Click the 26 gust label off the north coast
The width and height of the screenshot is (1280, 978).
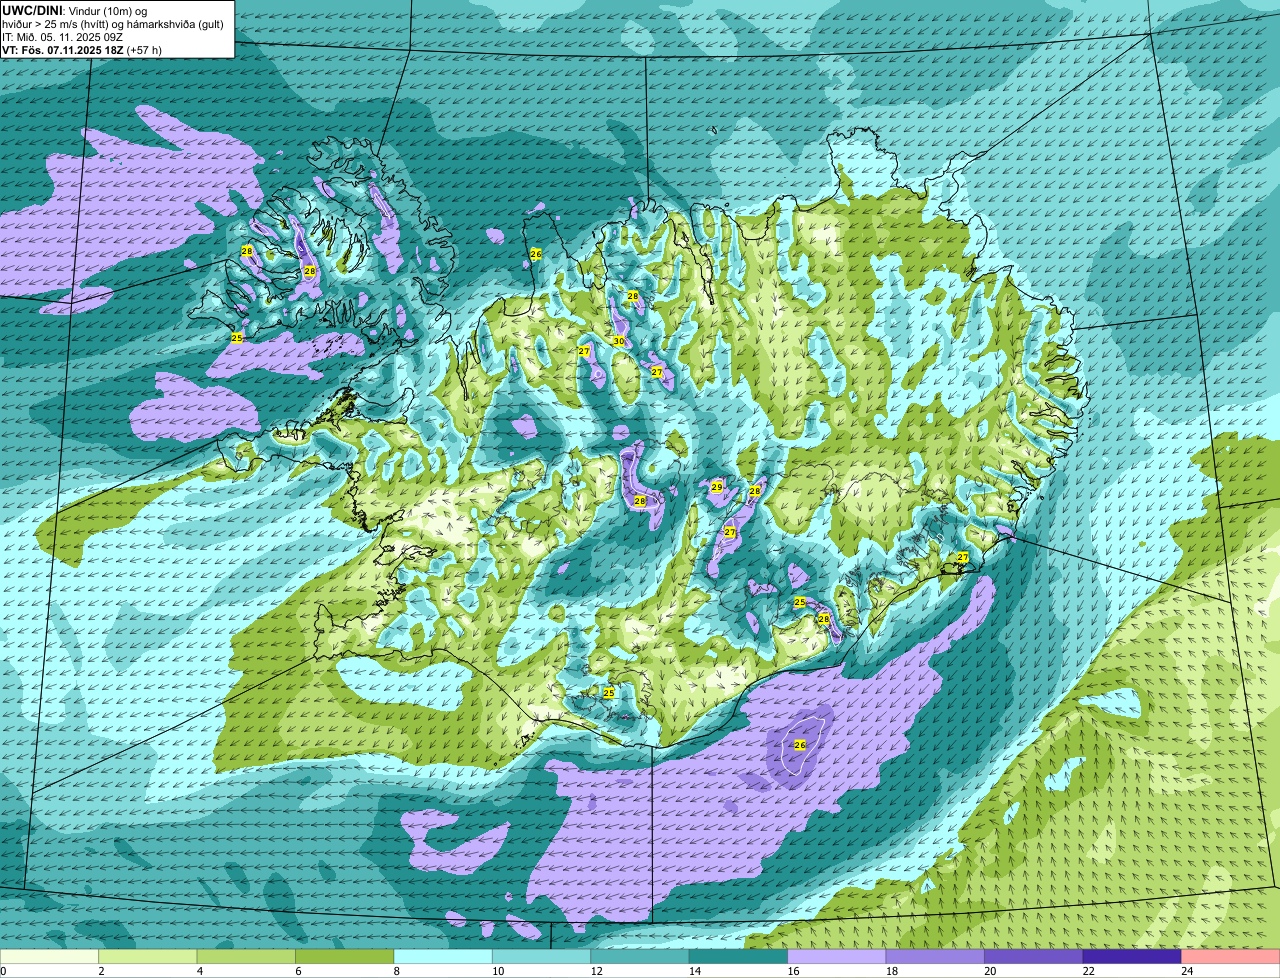click(x=536, y=254)
